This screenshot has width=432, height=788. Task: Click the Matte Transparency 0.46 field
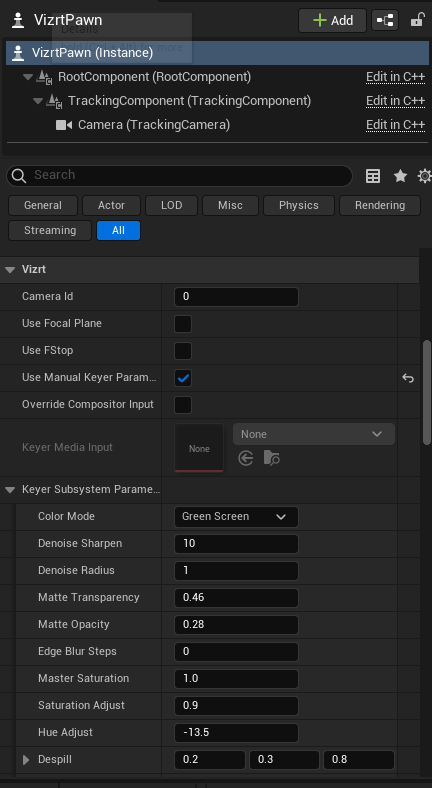[x=236, y=598]
